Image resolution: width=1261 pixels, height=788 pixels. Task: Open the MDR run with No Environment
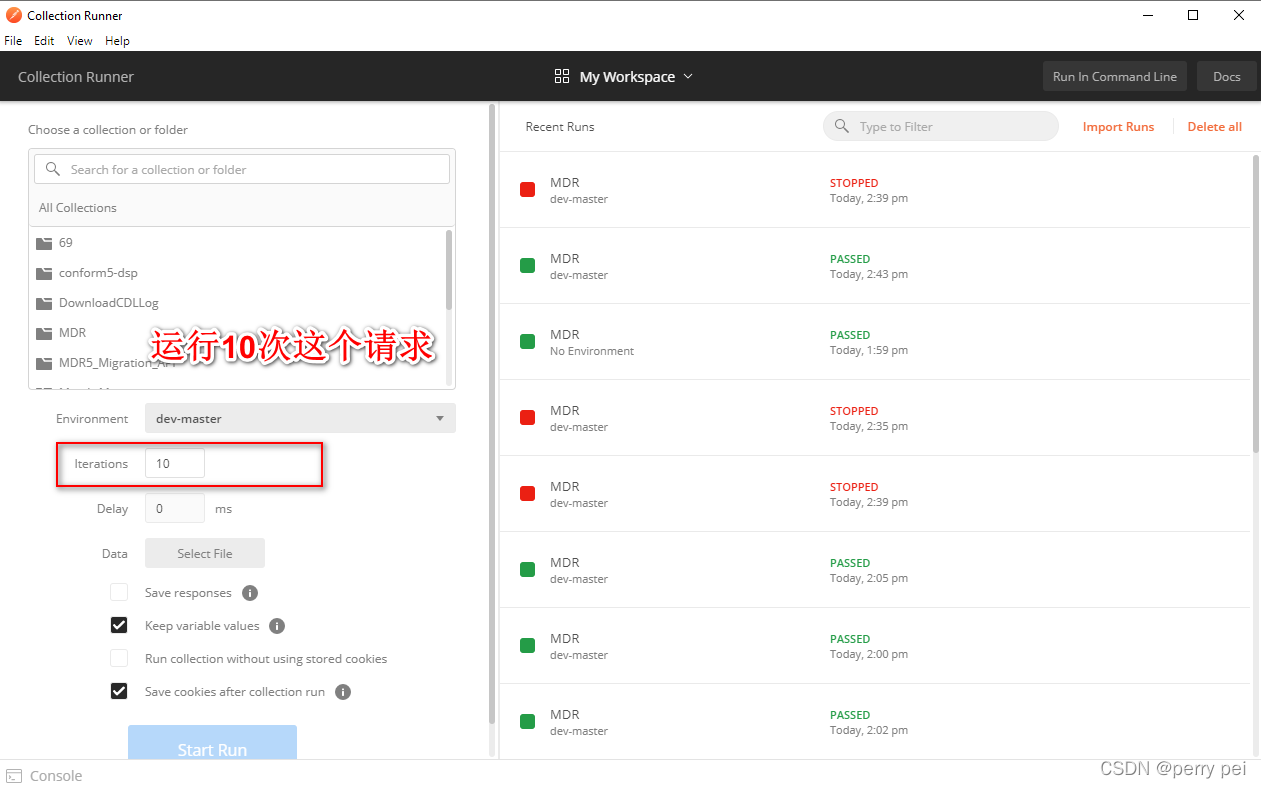pos(875,342)
